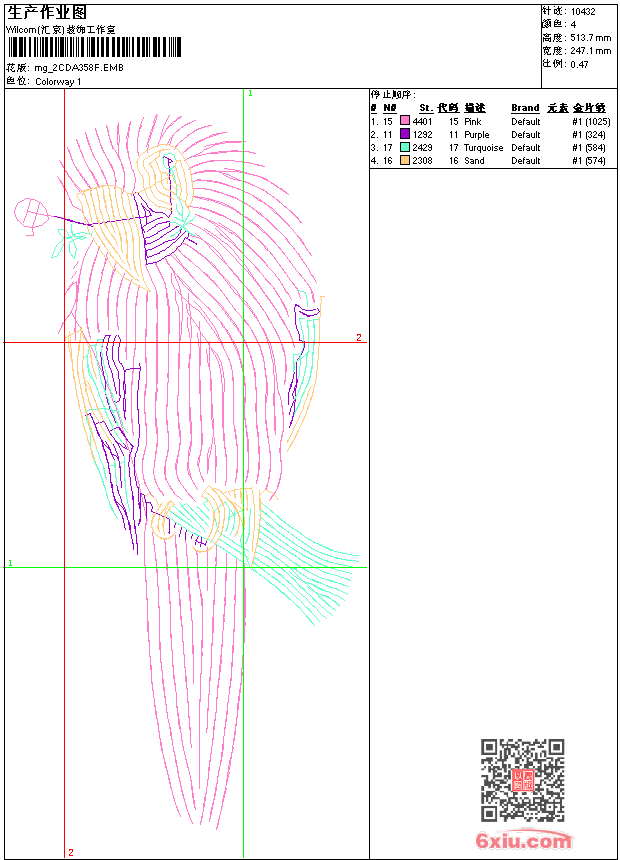
Task: Select the Purple color swatch
Action: pos(405,134)
